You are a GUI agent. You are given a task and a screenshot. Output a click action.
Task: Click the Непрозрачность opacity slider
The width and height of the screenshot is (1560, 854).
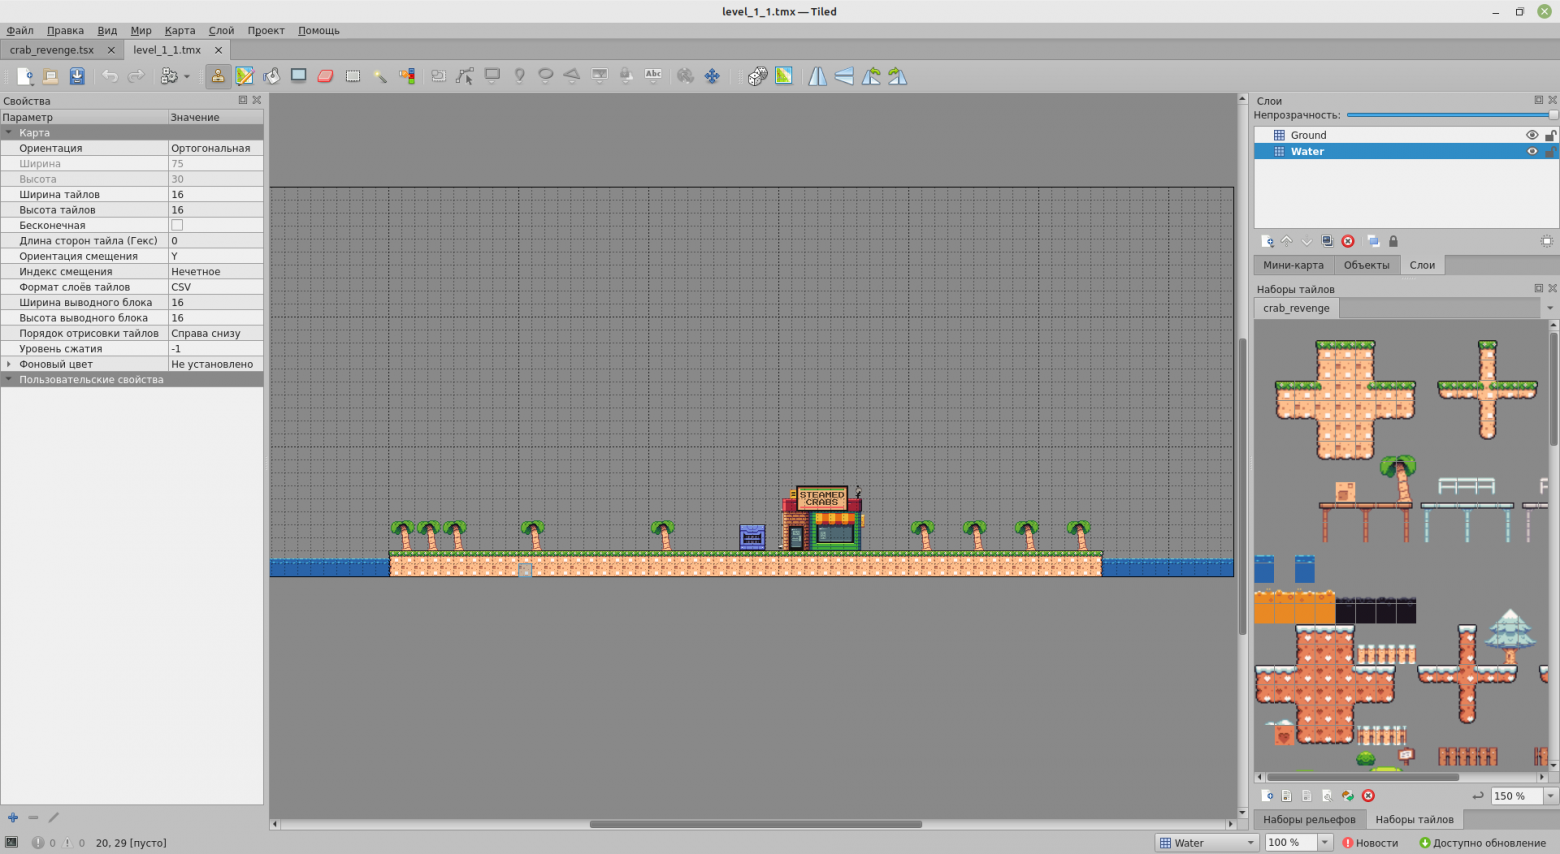tap(1450, 115)
